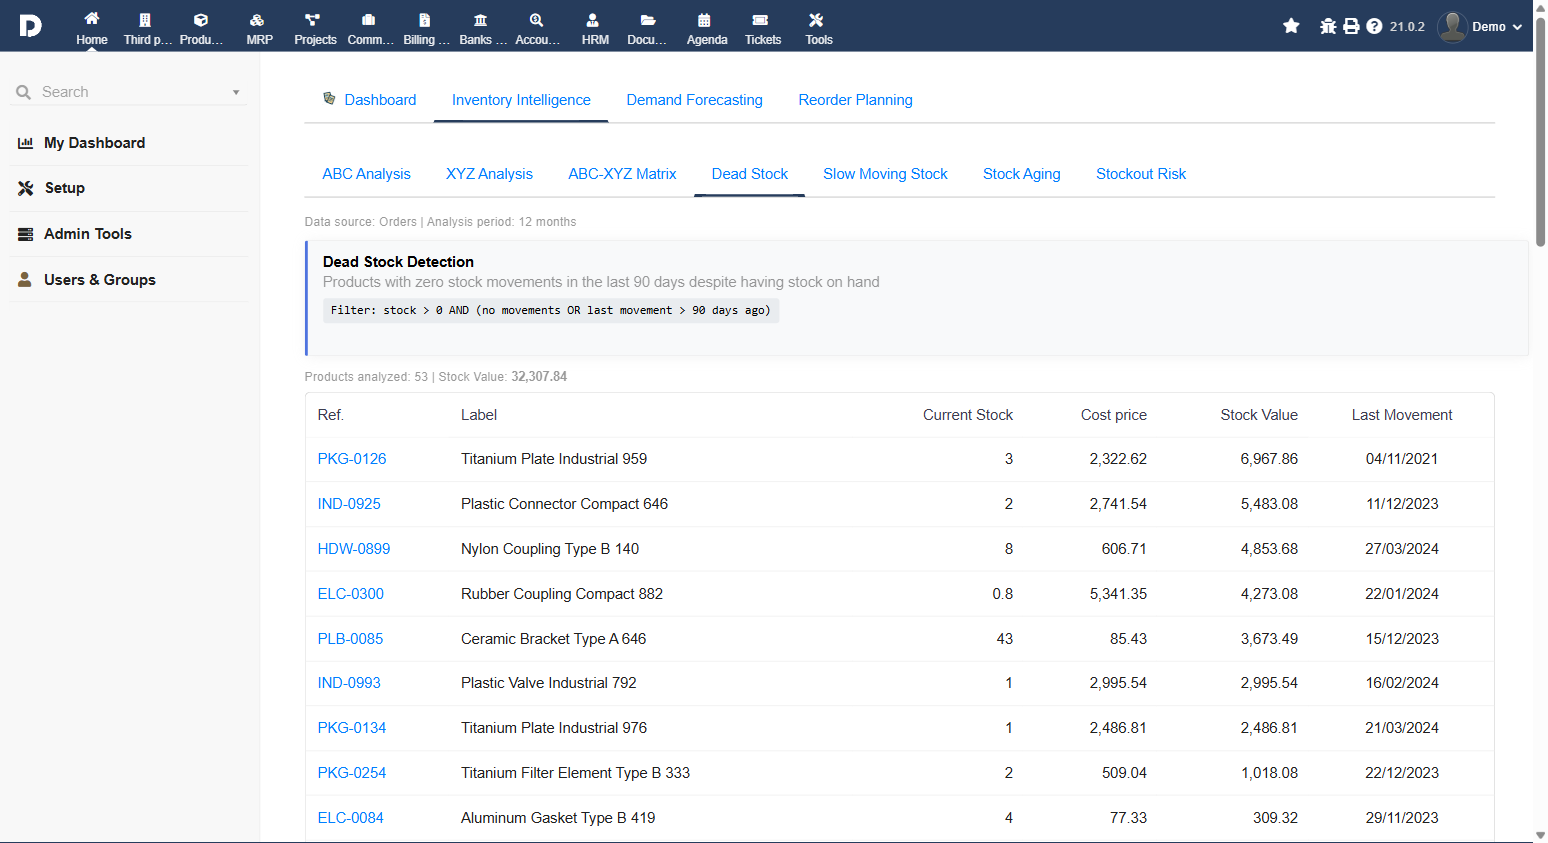This screenshot has width=1548, height=843.
Task: Click the Dolibarr logo in top-left
Action: pos(30,26)
